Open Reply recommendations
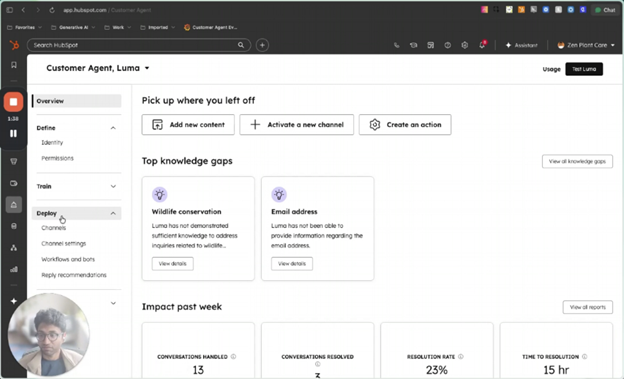The height and width of the screenshot is (379, 624). (74, 275)
